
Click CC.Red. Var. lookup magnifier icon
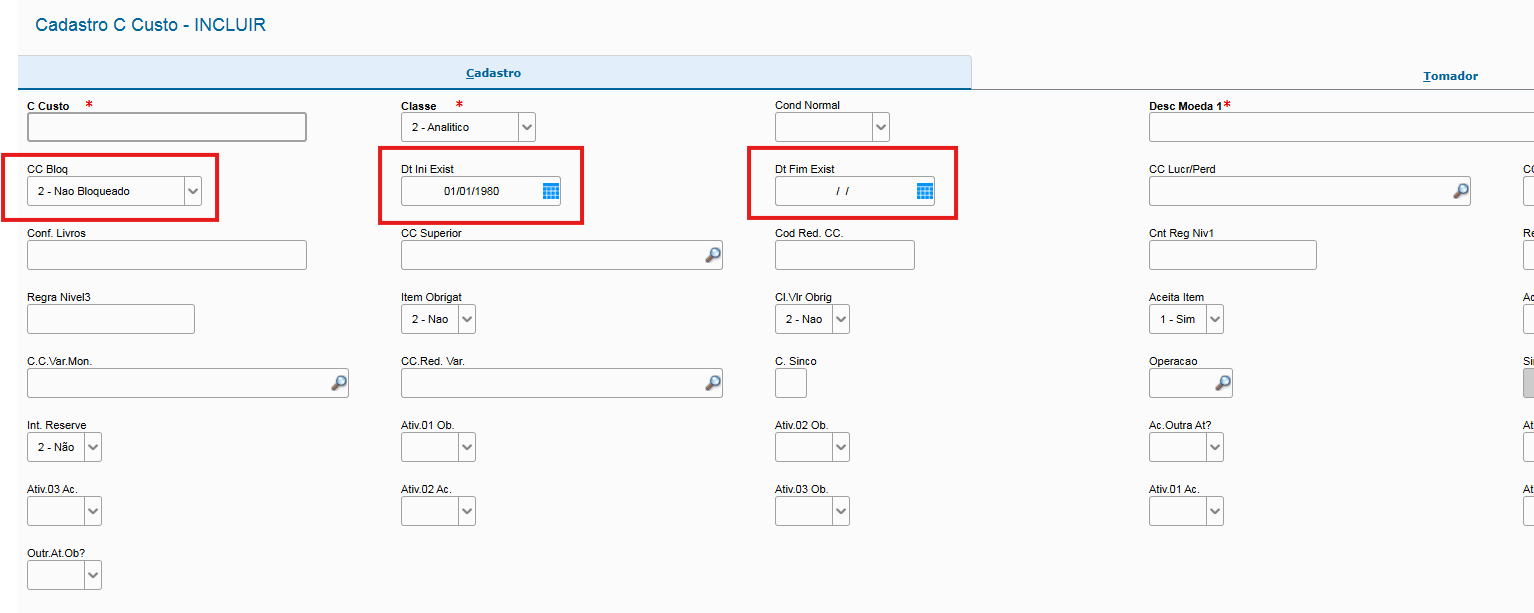click(713, 383)
